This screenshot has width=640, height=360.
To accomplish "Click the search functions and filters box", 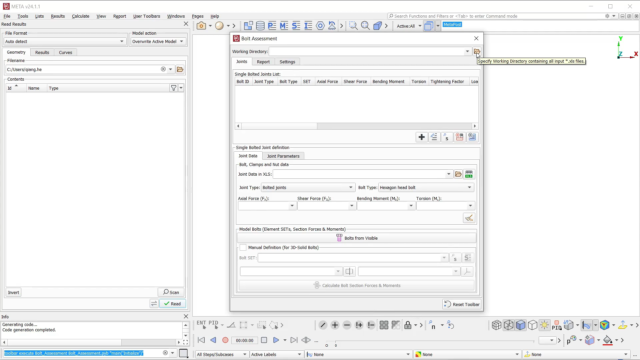I will (x=495, y=16).
